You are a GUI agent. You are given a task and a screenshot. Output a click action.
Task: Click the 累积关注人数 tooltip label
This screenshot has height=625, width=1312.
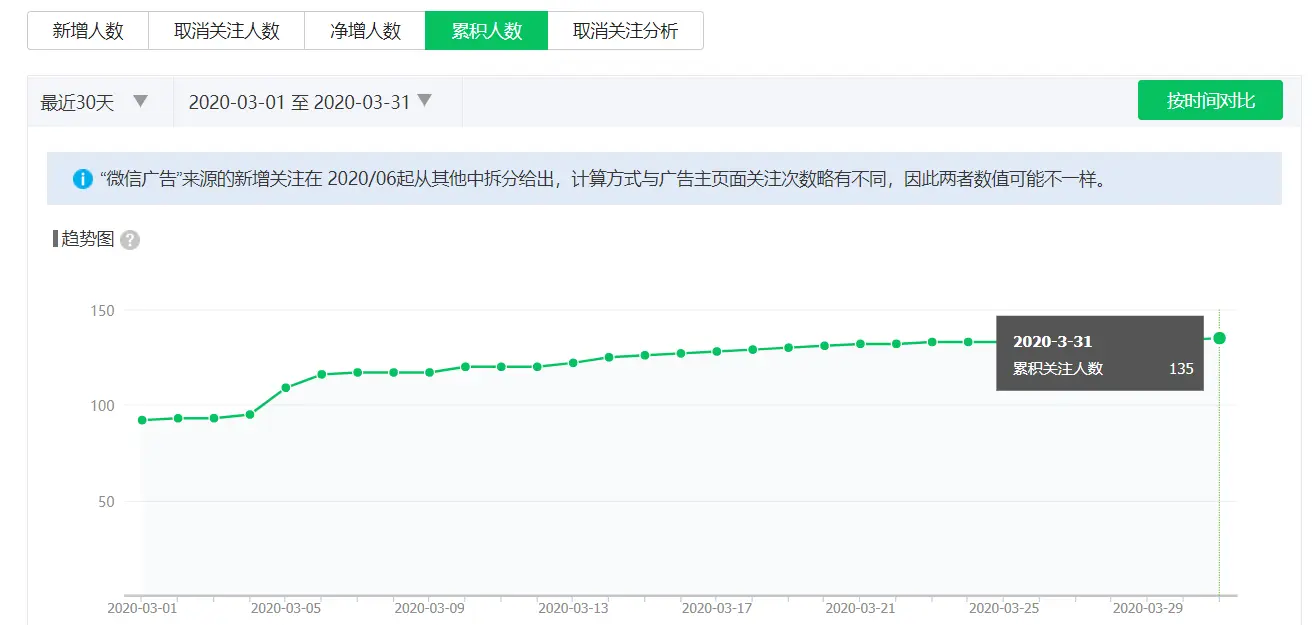1058,368
